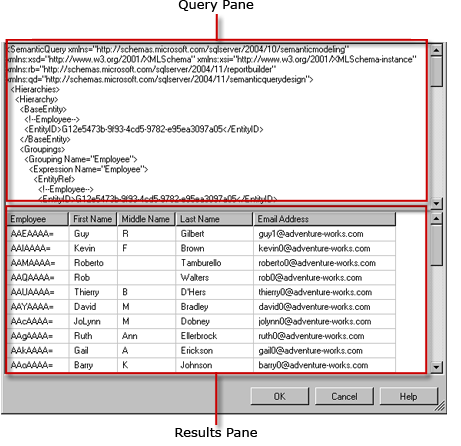The image size is (461, 446).
Task: Click last name Gilbert
Action: click(192, 234)
